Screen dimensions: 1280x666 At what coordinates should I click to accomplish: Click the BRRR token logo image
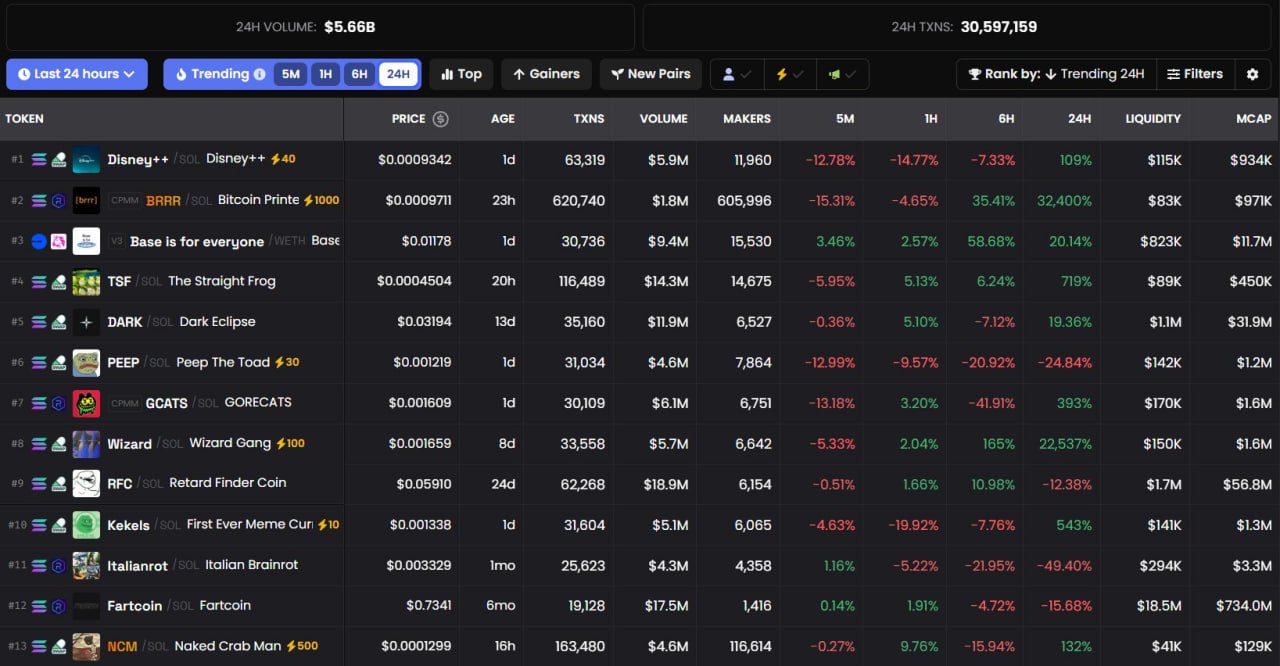[86, 200]
